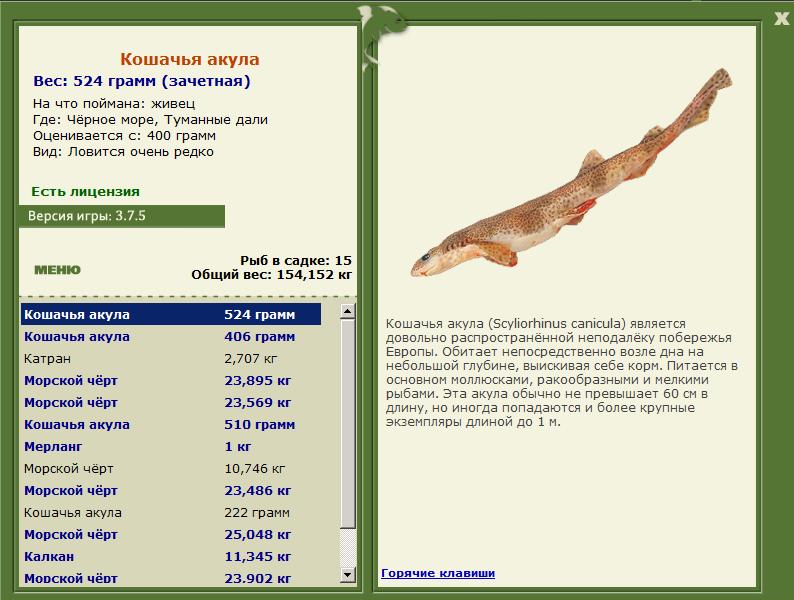Click the Версия игры: 3.7.5 bar
Image resolution: width=794 pixels, height=600 pixels.
(122, 216)
